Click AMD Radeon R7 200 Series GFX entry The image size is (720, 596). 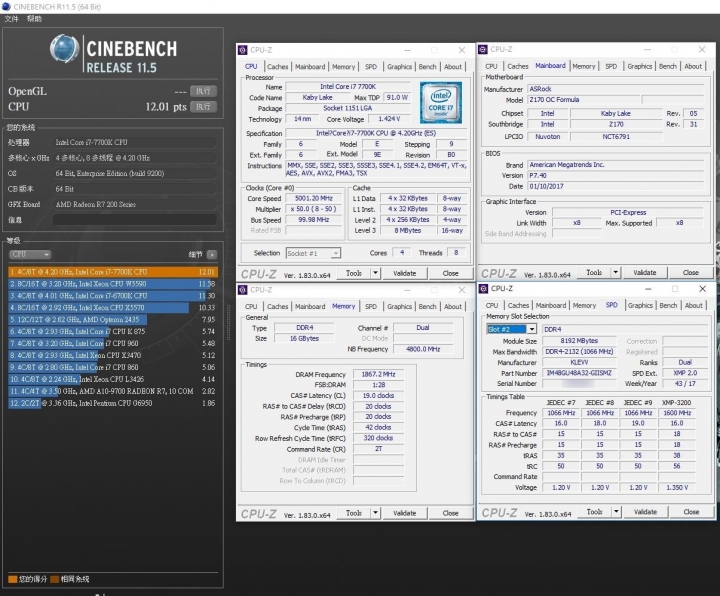(135, 204)
